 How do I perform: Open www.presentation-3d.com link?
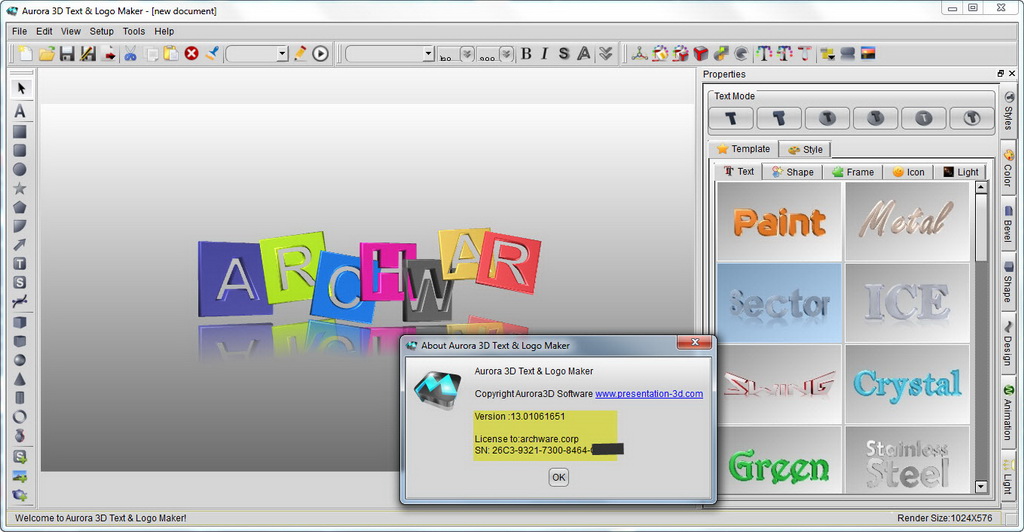[649, 394]
